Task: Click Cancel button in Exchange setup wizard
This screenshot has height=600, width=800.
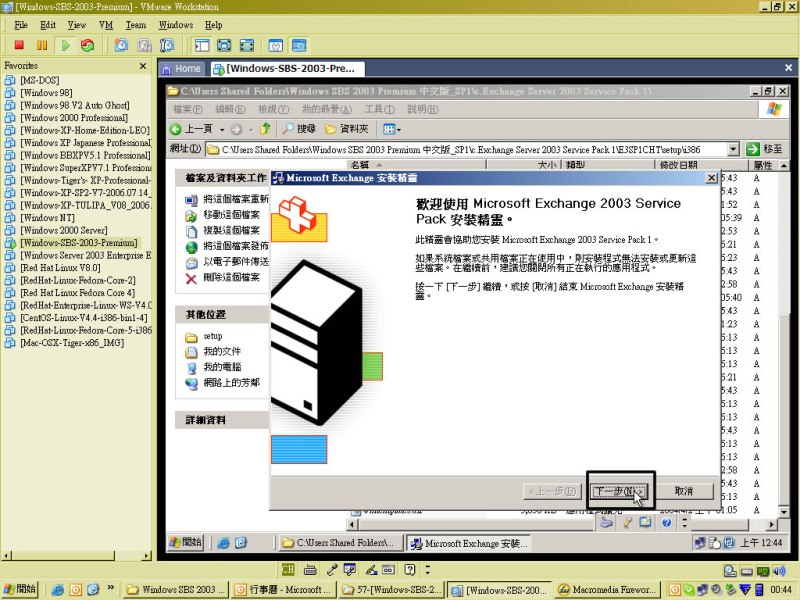Action: [x=684, y=491]
